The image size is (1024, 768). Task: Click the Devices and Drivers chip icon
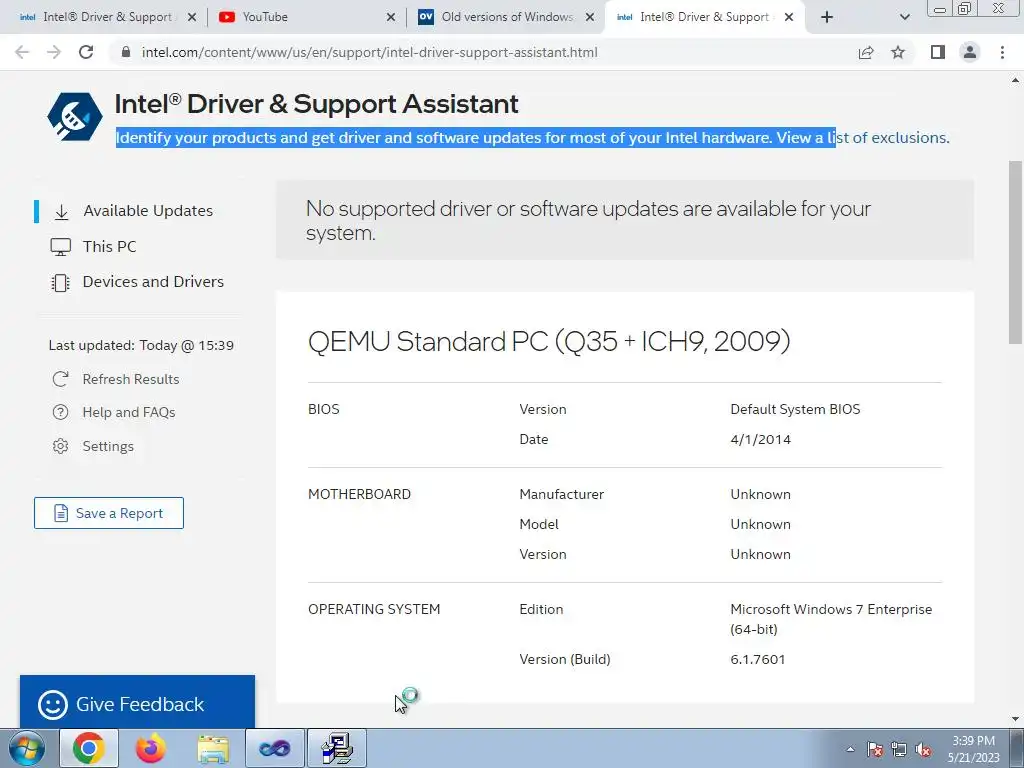[60, 283]
